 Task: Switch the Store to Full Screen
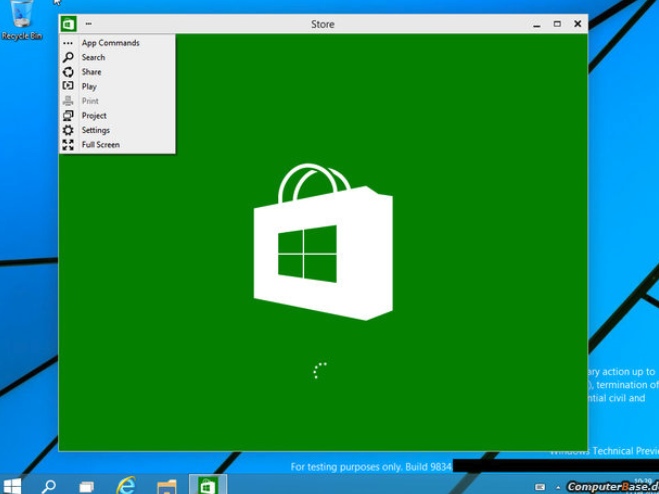tap(100, 145)
